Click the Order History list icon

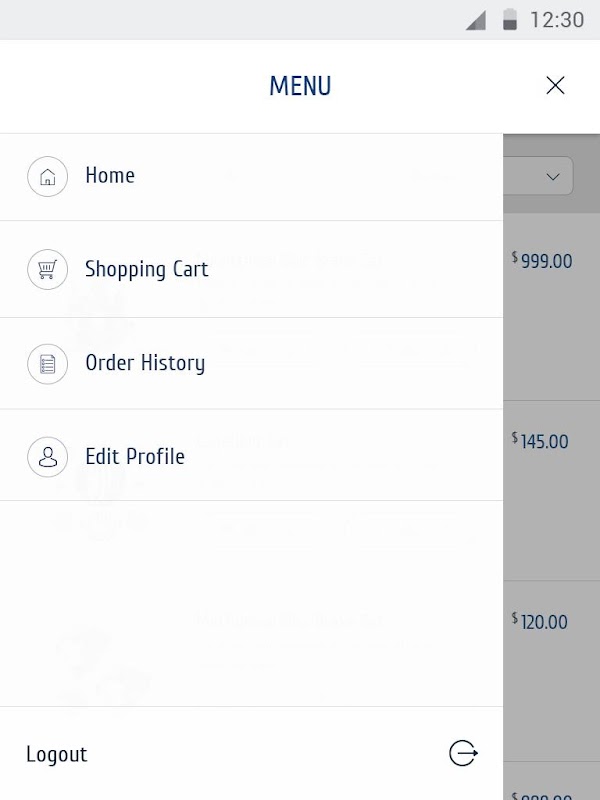tap(47, 363)
